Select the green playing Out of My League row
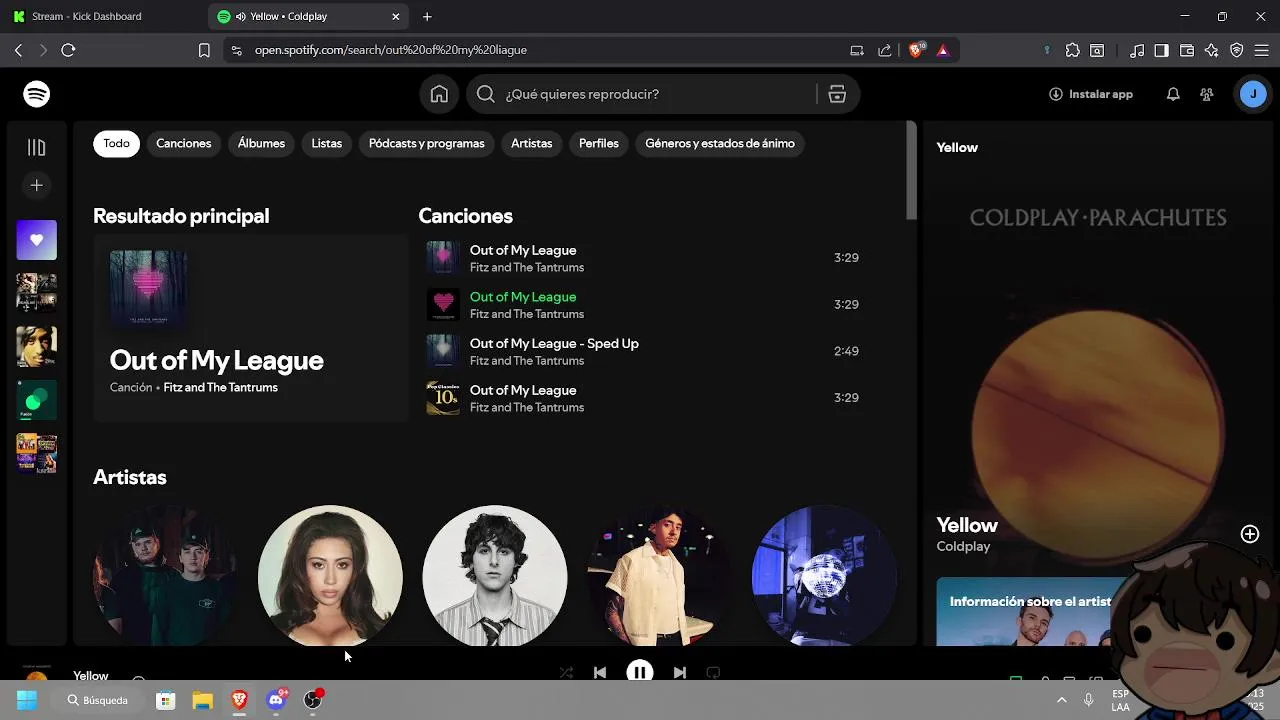 pos(642,304)
